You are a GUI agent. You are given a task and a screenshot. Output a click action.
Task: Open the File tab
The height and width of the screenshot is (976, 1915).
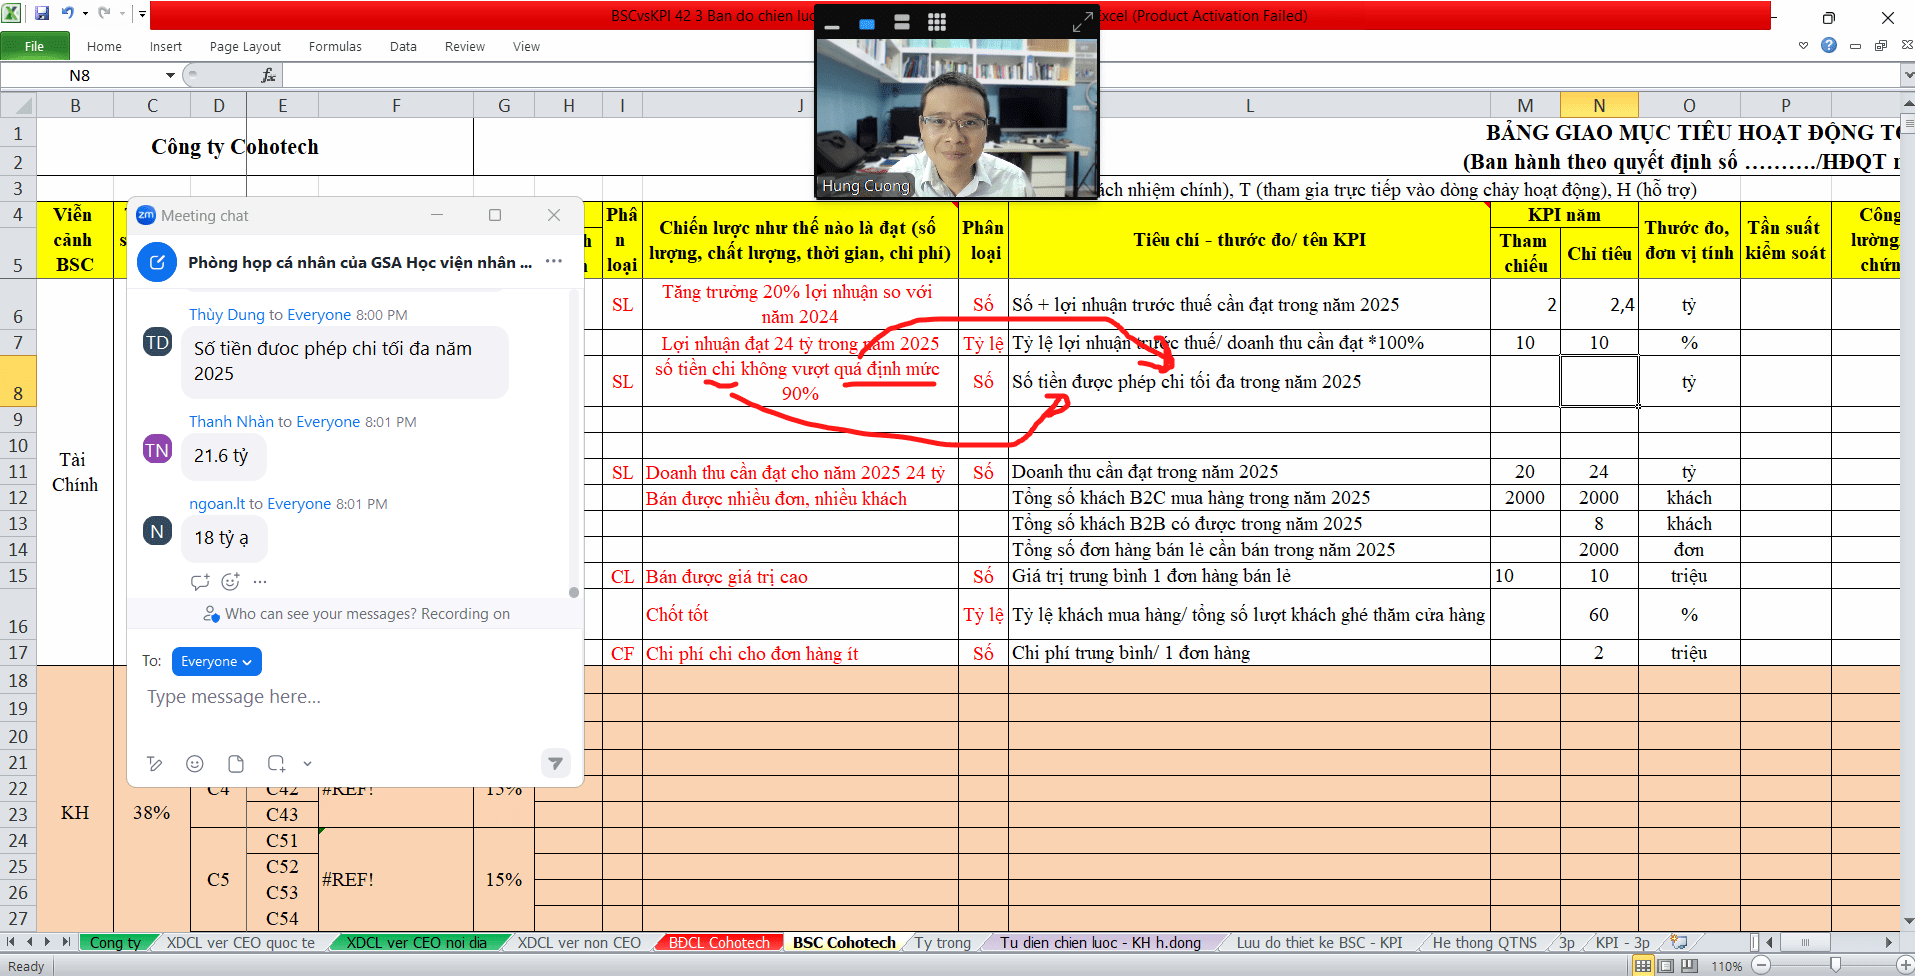point(35,46)
